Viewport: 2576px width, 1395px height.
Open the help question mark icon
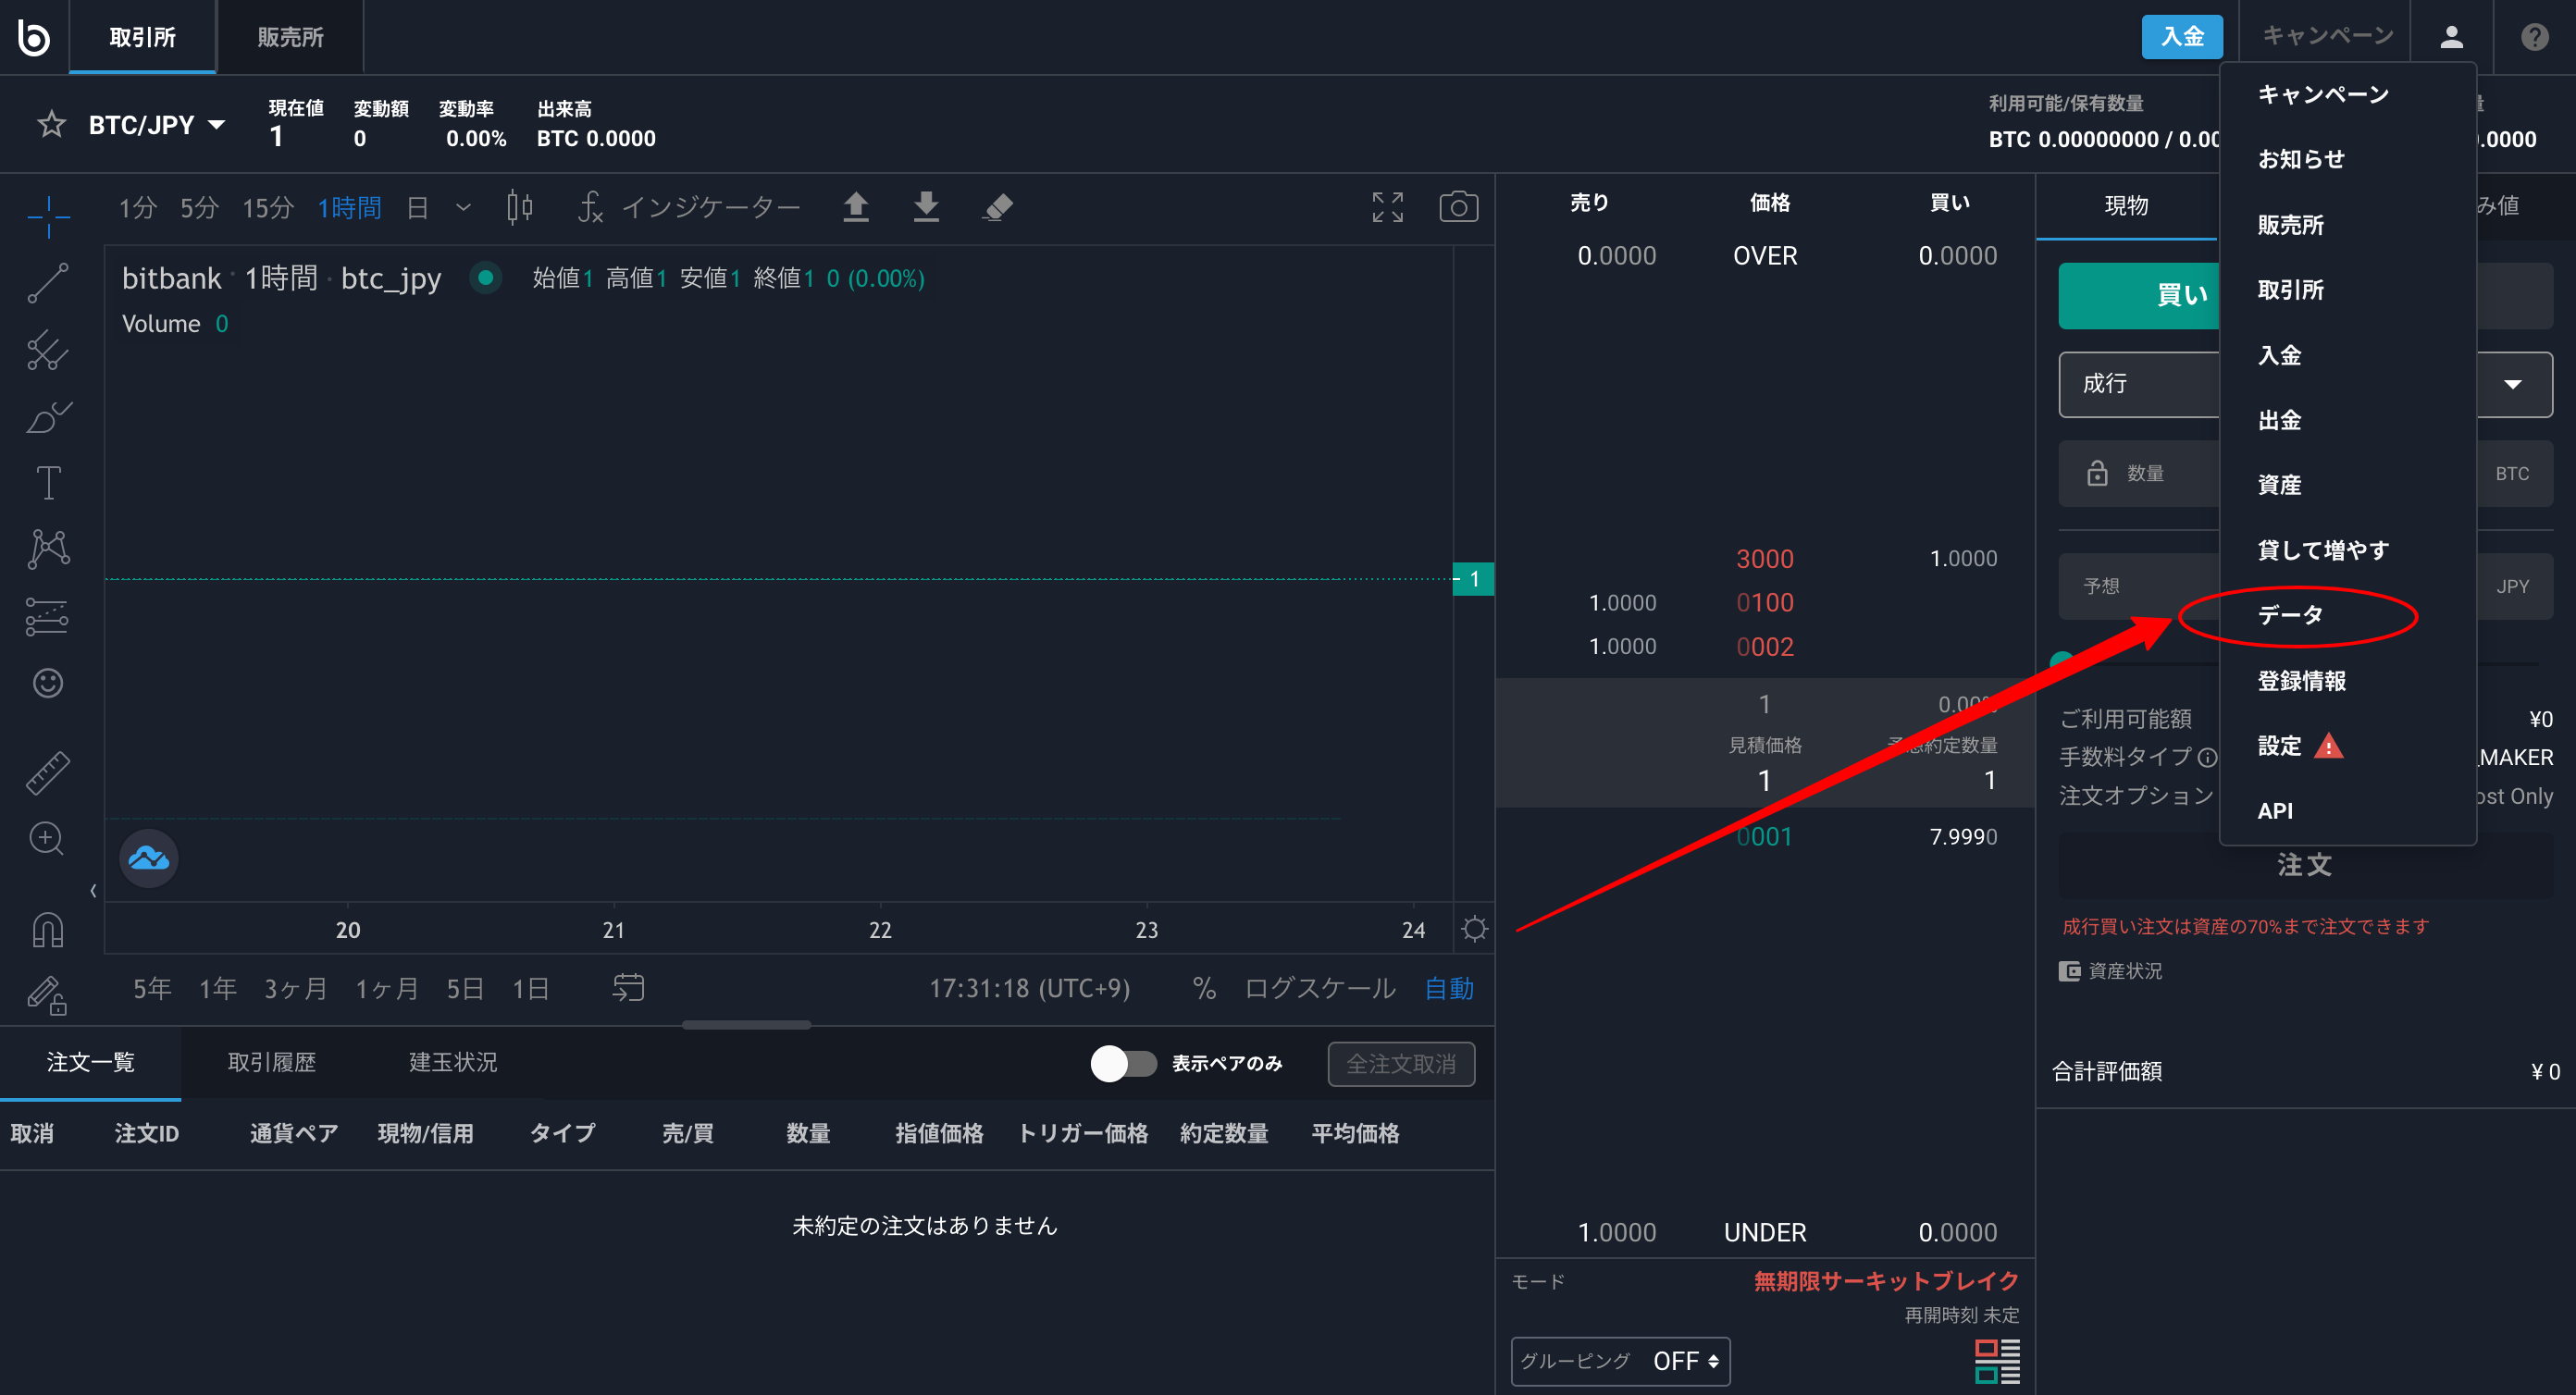click(2534, 37)
